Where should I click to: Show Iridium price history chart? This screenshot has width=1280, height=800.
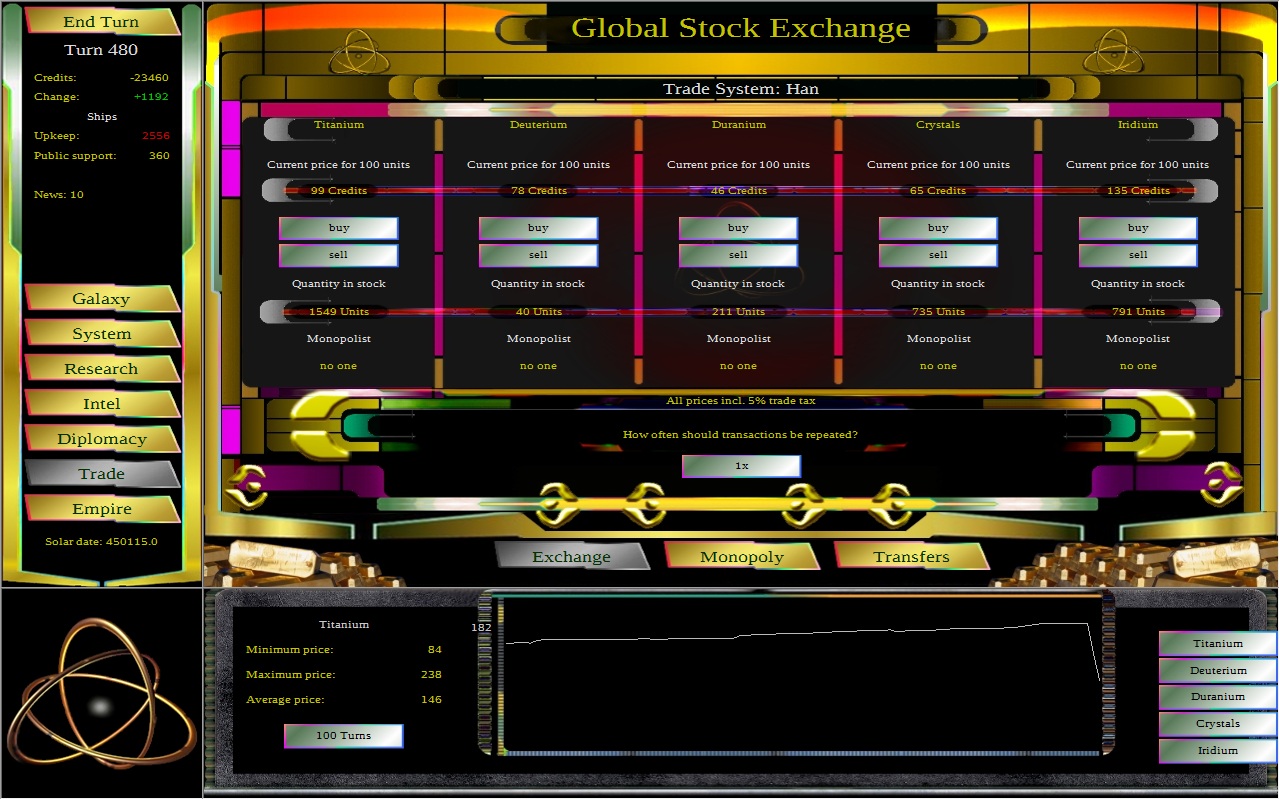coord(1217,750)
